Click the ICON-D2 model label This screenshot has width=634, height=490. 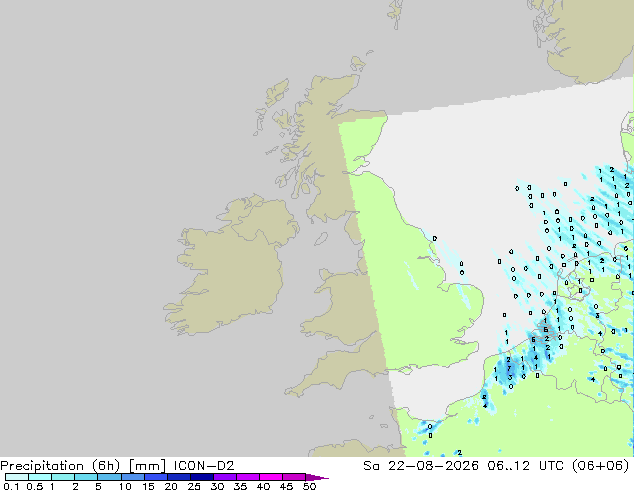tap(204, 466)
